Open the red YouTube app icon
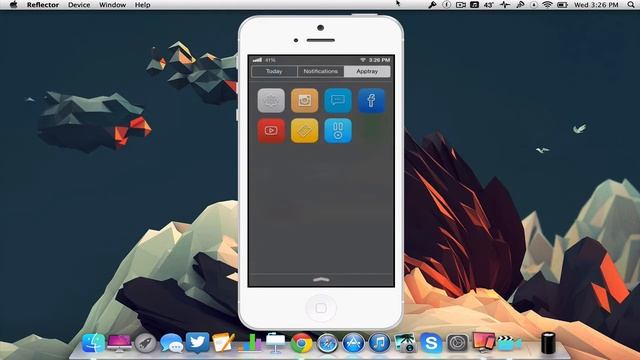640x360 pixels. pos(271,131)
